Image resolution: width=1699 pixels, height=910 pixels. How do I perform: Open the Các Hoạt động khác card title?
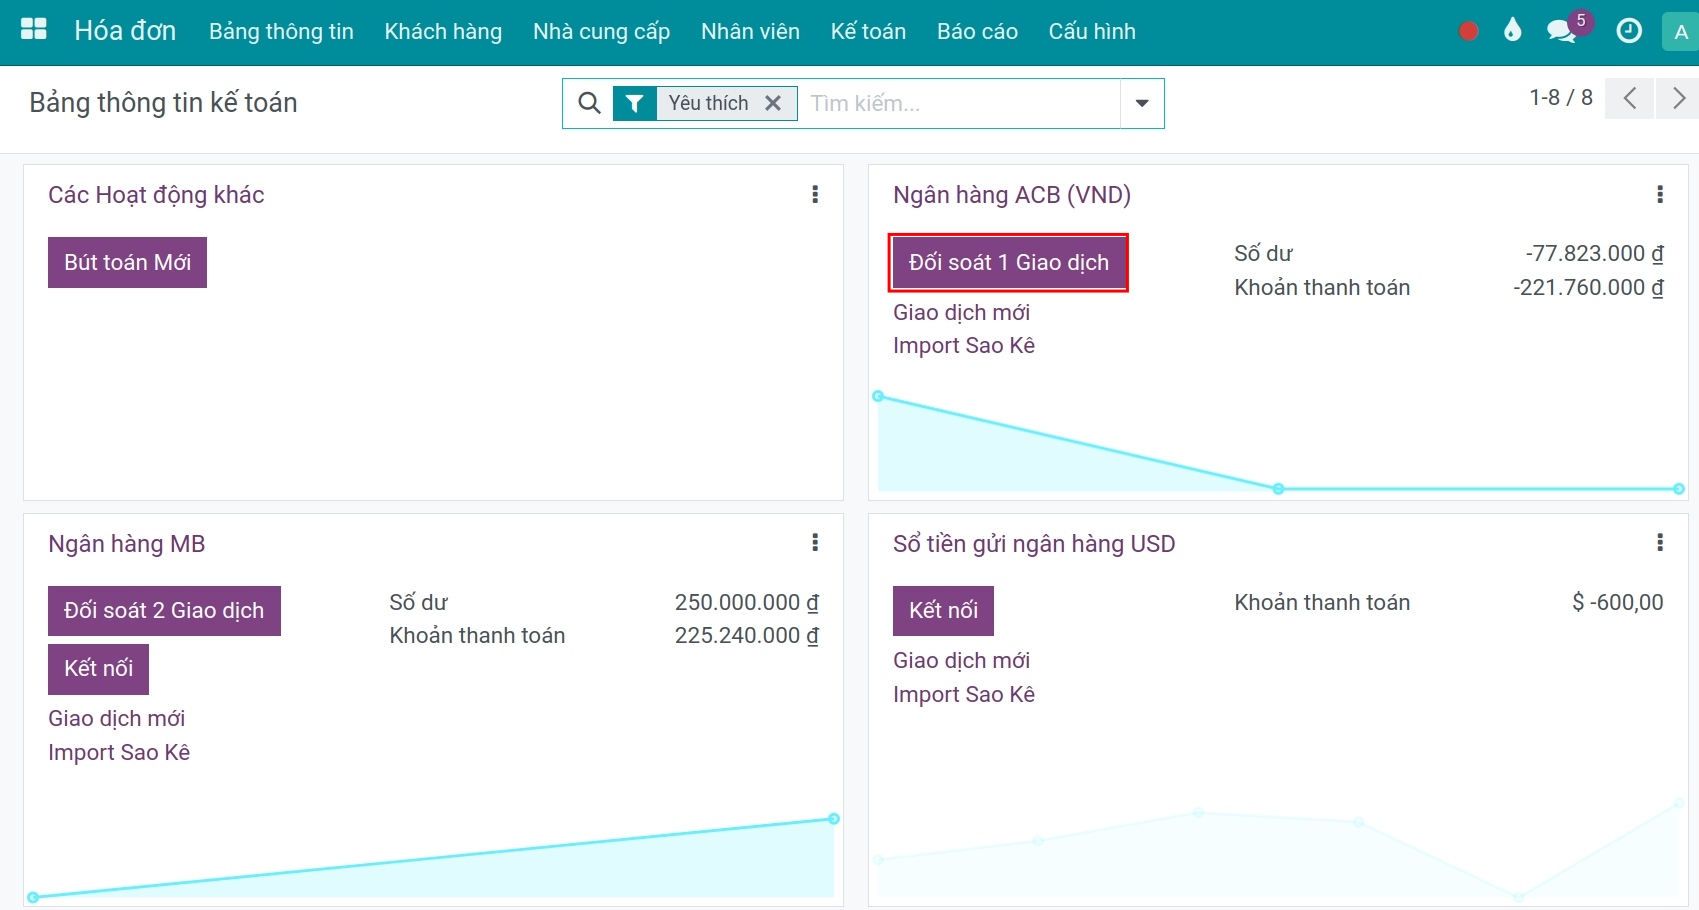[x=156, y=195]
